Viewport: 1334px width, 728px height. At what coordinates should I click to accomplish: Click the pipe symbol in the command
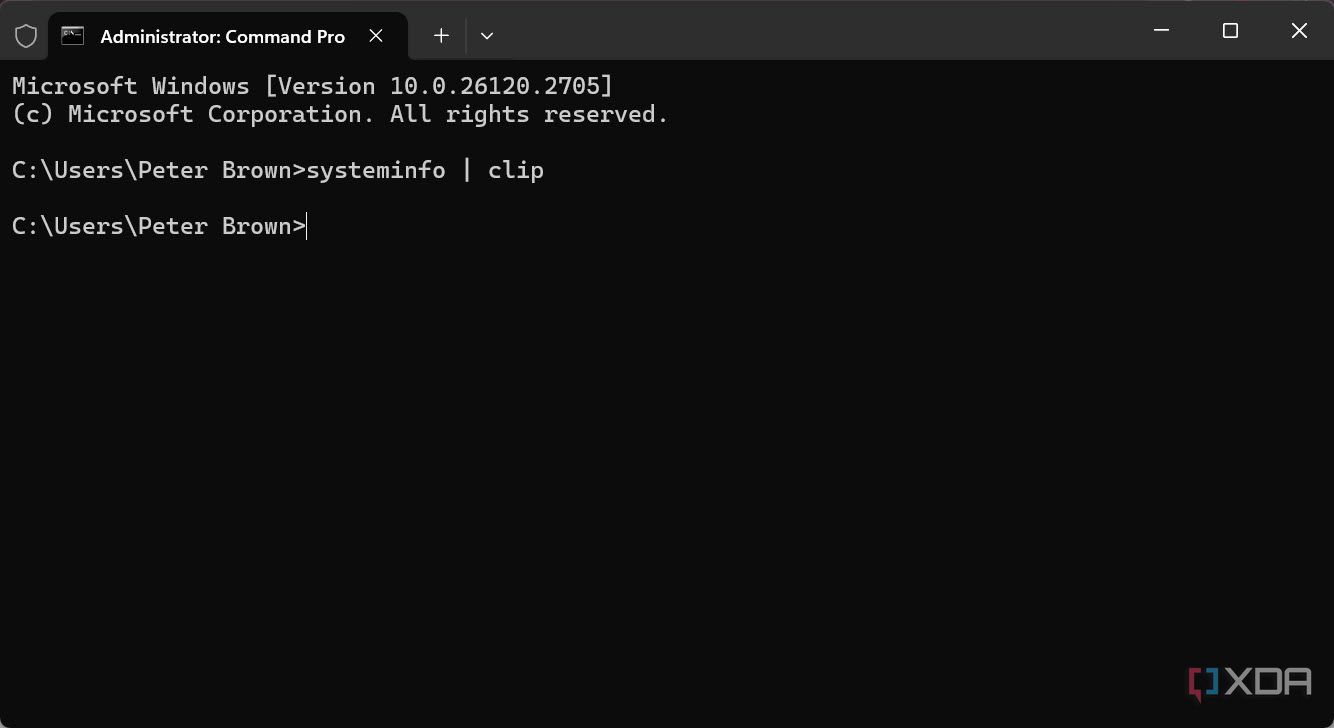(467, 170)
